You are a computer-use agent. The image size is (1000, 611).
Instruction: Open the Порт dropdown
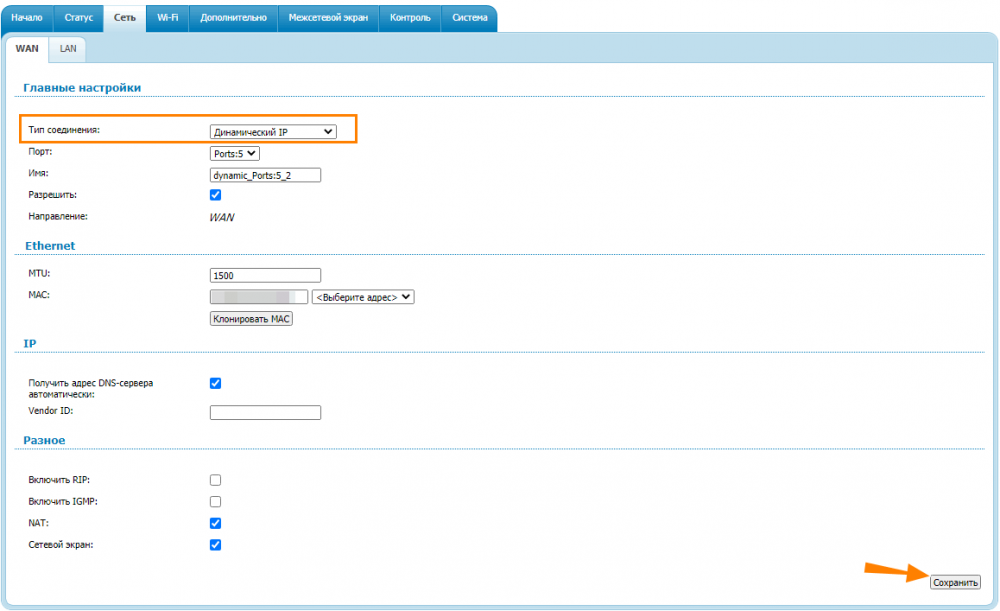tap(234, 153)
